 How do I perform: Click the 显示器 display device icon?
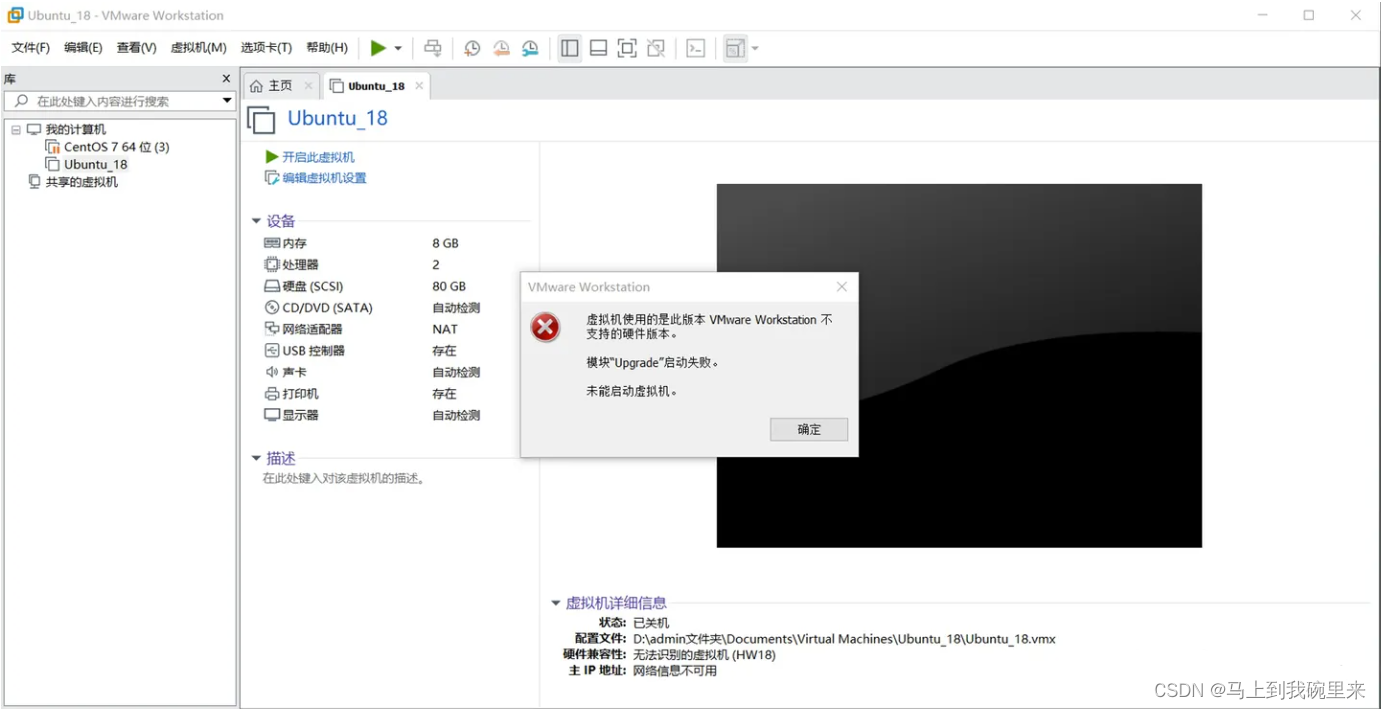pos(272,415)
